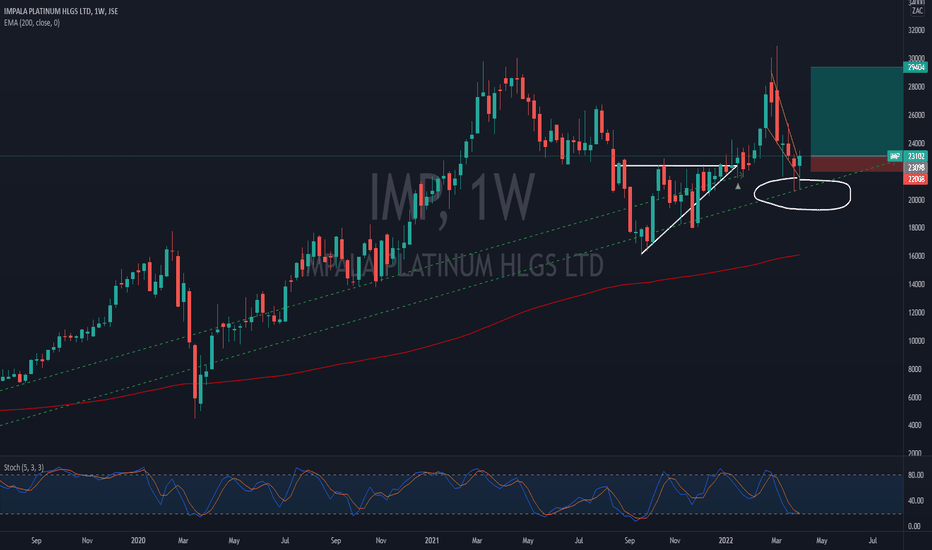The height and width of the screenshot is (550, 932).
Task: Select the Stoch (5, 3, 3) indicator label
Action: [23, 467]
